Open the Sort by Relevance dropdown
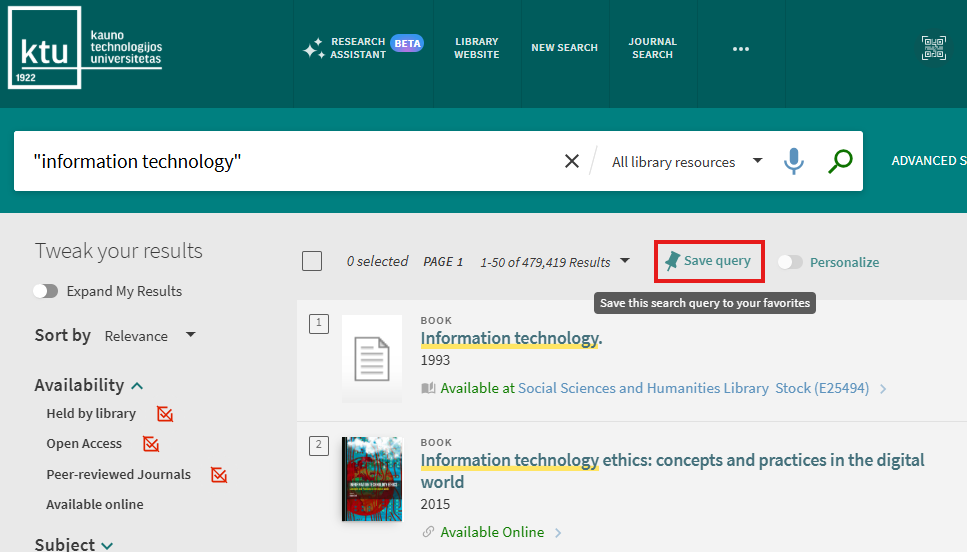The height and width of the screenshot is (552, 967). pos(150,336)
